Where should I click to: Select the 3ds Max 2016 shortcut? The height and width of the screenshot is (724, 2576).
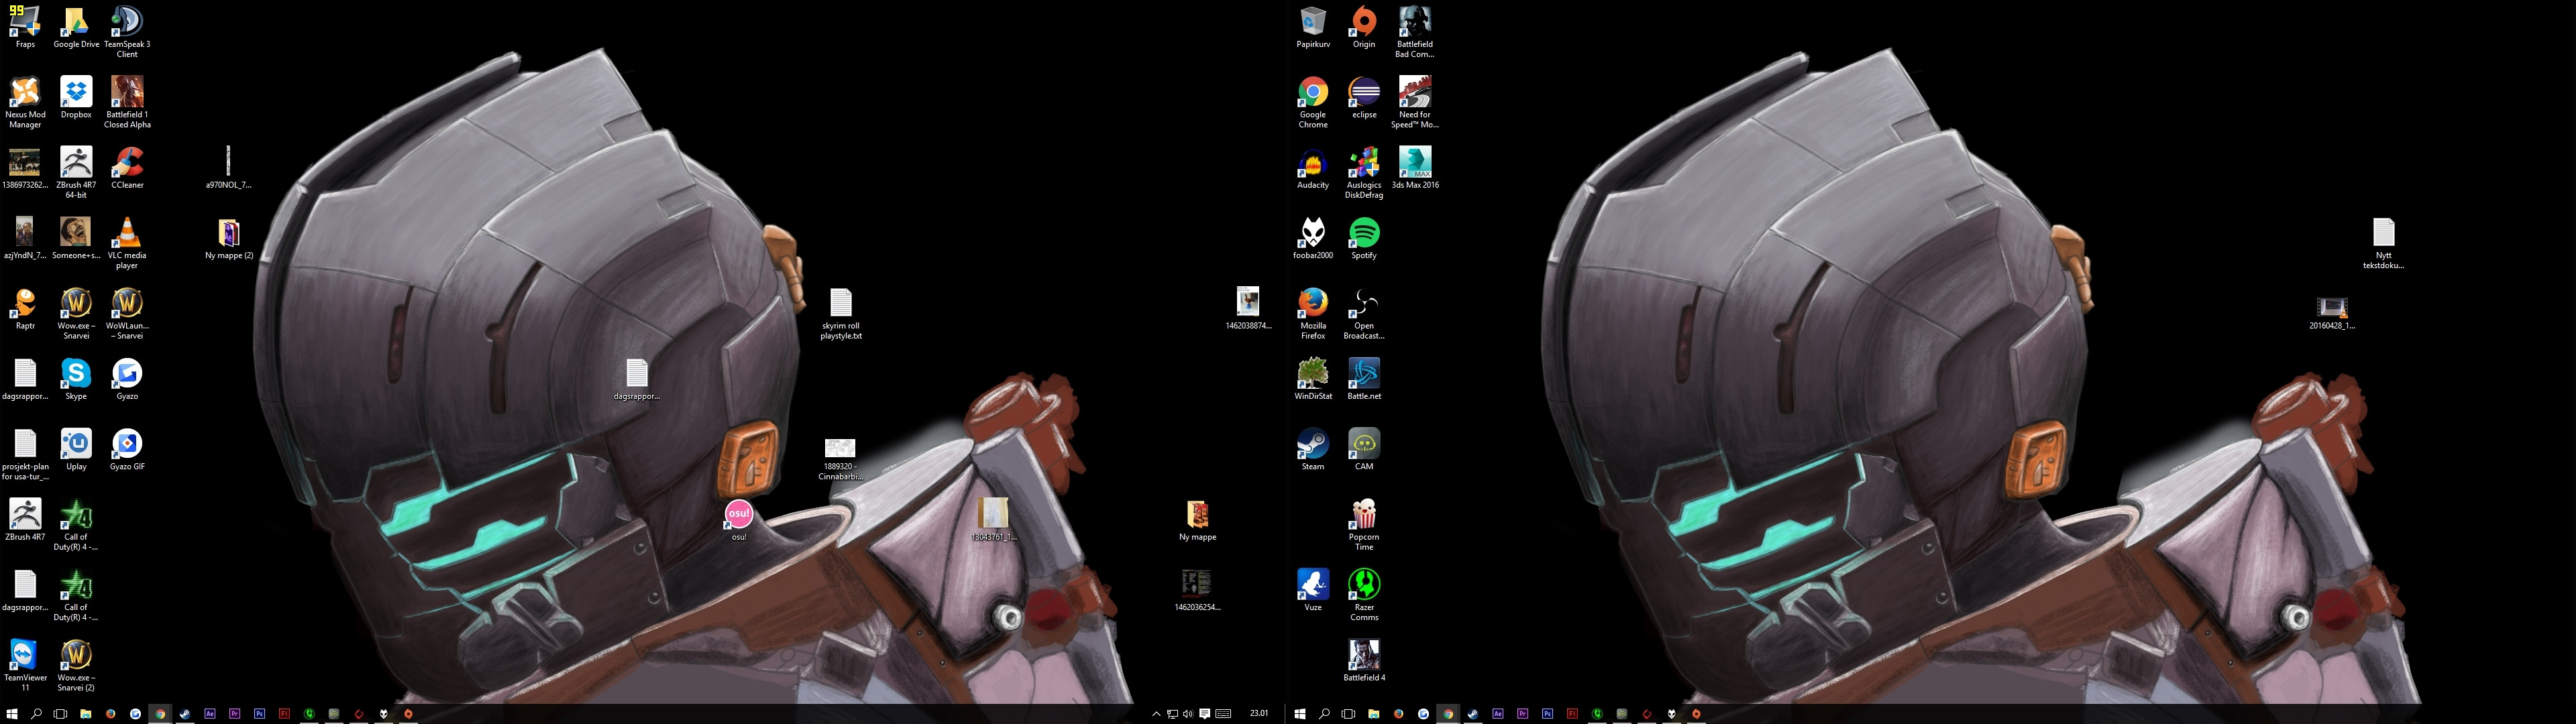coord(1415,168)
